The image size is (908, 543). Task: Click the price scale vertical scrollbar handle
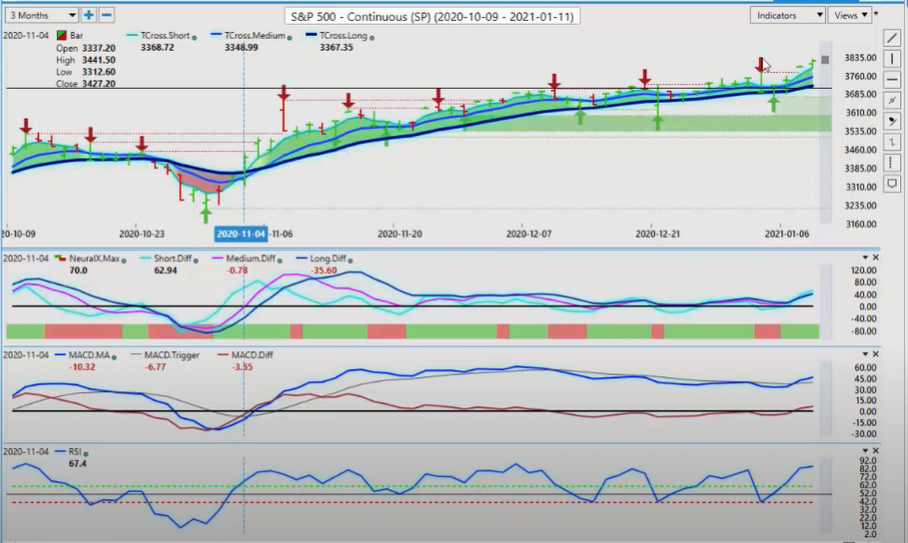(825, 60)
